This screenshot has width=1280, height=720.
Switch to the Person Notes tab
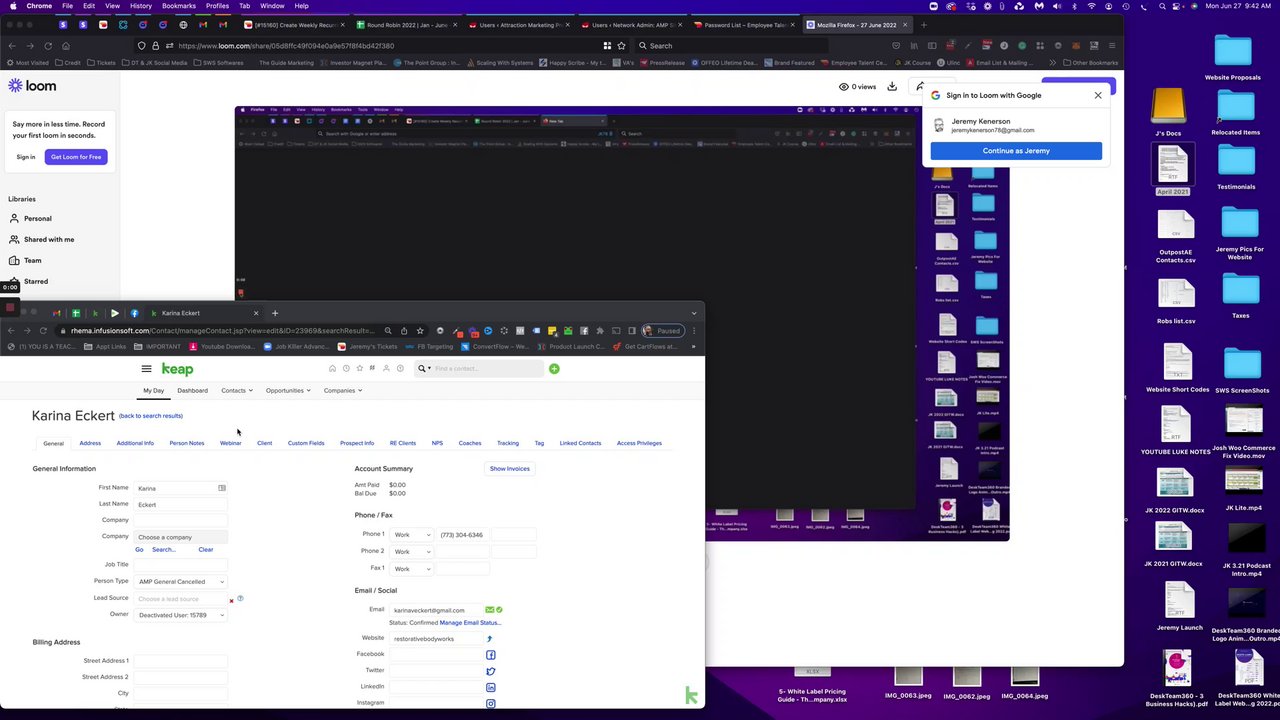pos(186,443)
